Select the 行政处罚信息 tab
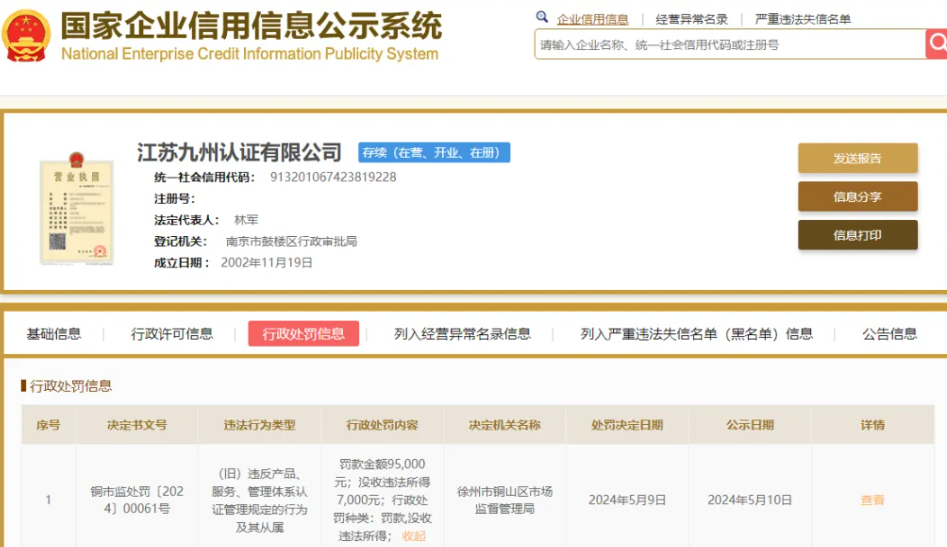Viewport: 947px width, 547px height. pos(303,334)
